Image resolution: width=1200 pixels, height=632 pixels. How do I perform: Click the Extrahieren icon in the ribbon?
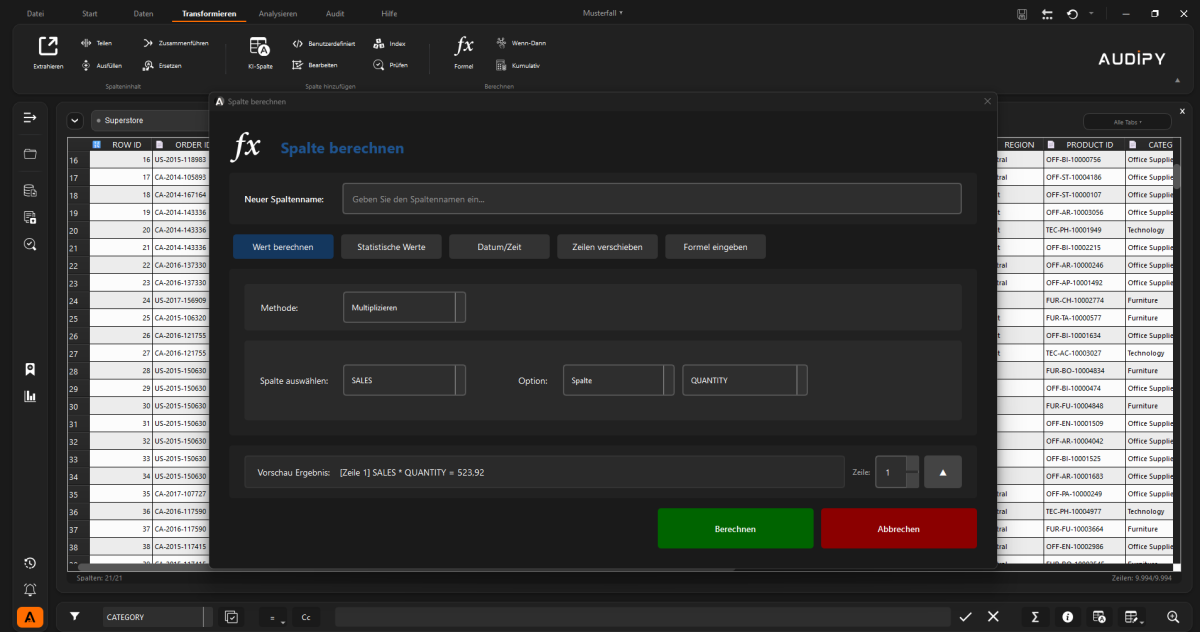[x=48, y=46]
